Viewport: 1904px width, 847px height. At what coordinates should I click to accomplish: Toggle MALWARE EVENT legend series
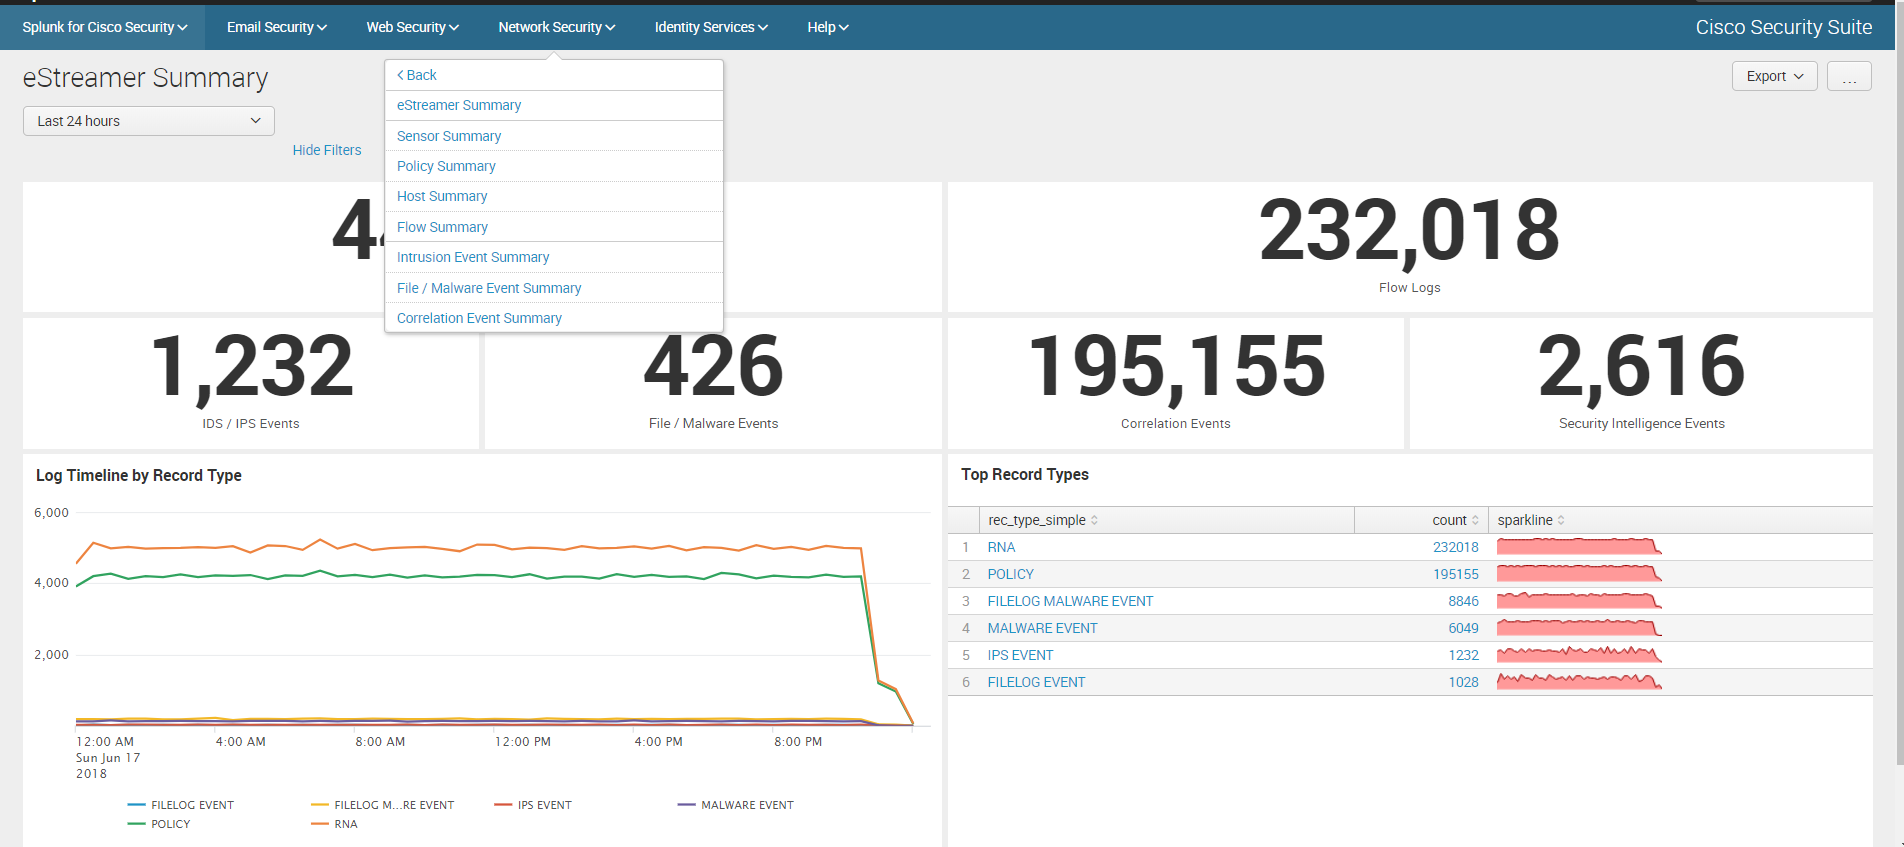pos(736,805)
